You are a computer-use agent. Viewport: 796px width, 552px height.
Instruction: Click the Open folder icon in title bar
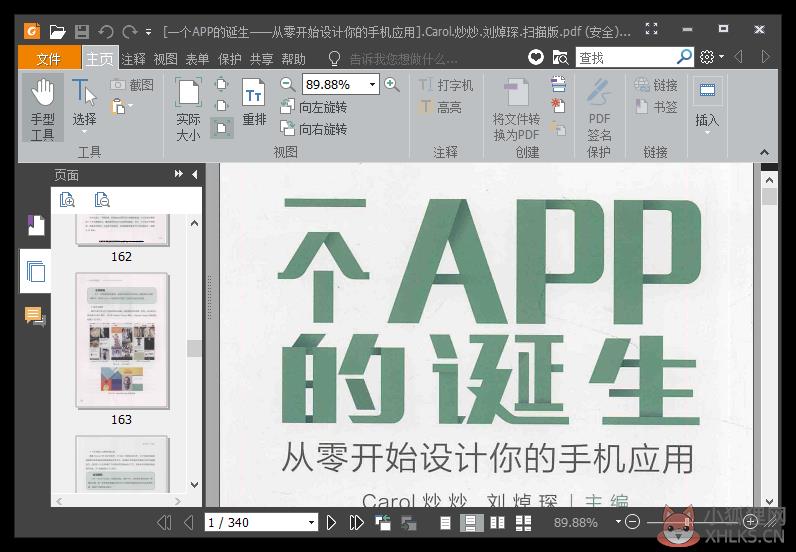[x=57, y=31]
